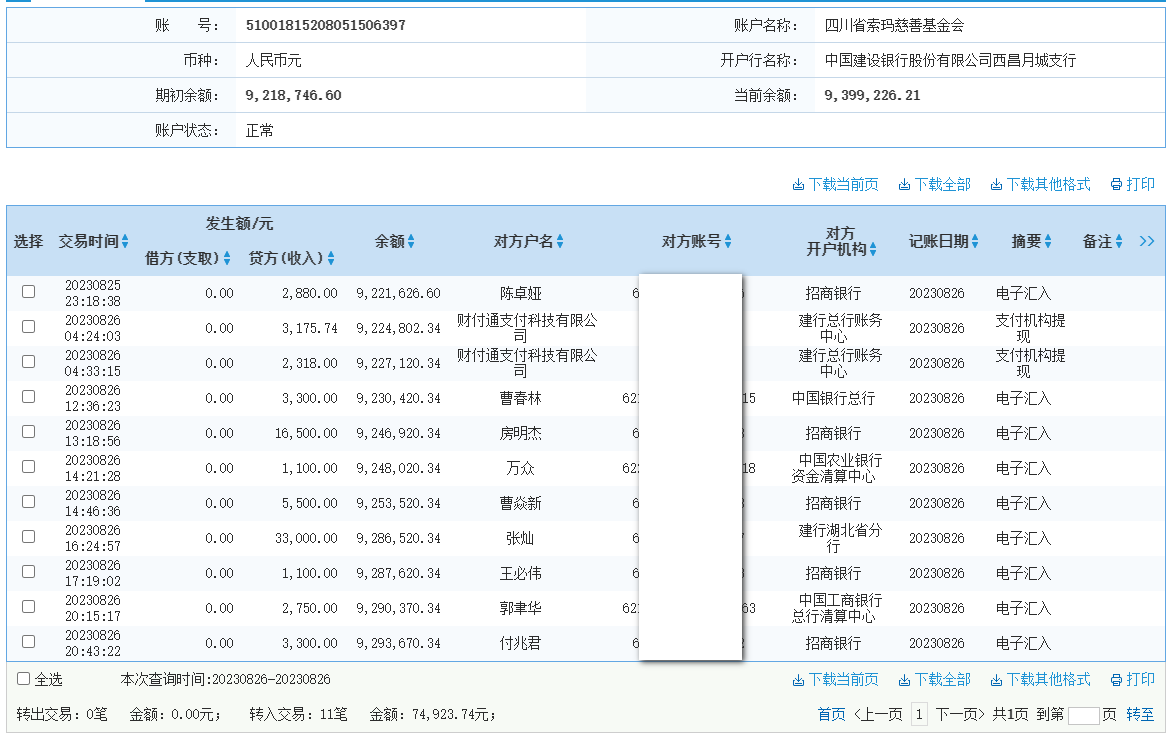The width and height of the screenshot is (1170, 734).
Task: Click 中国银行总行 institution cell
Action: [833, 398]
